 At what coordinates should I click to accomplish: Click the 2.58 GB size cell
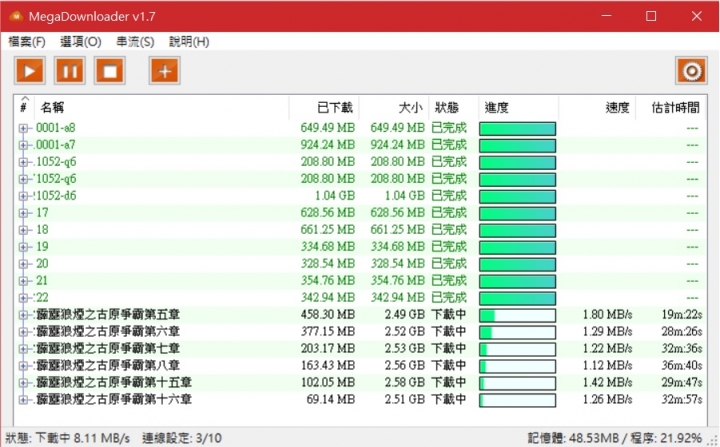pos(405,383)
